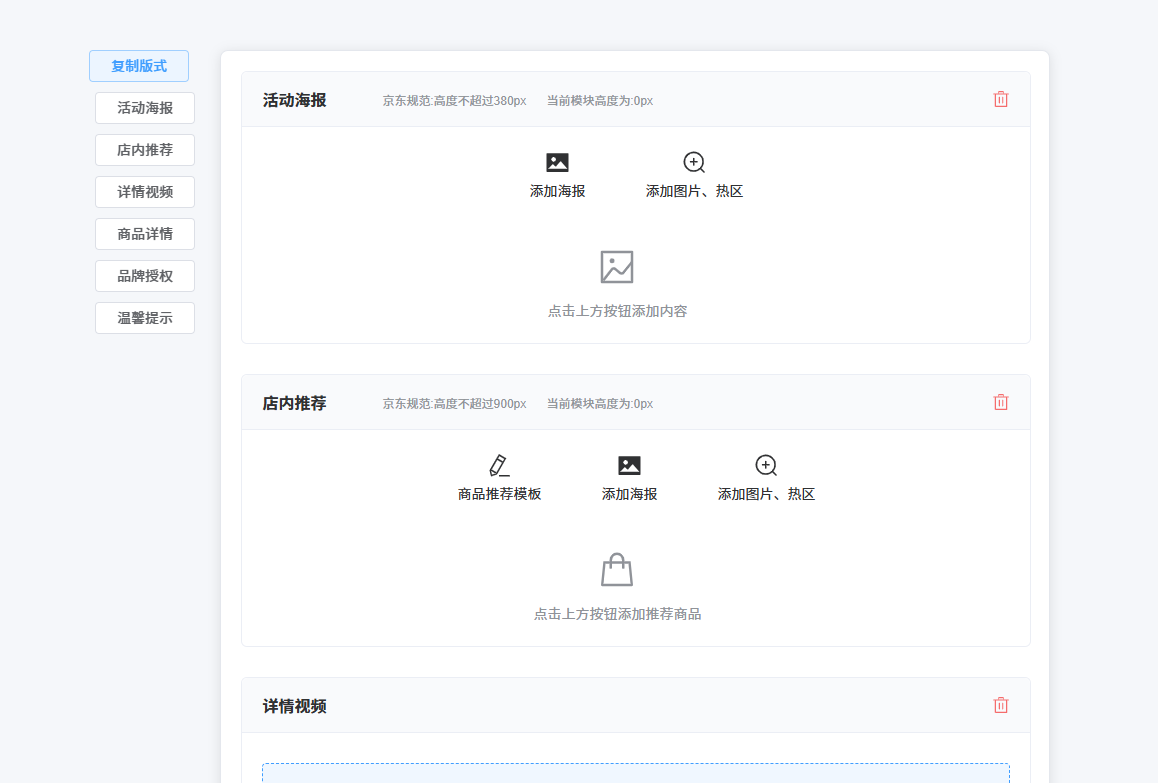The image size is (1158, 783).
Task: Click the 点击上方按钮添加推荐商品 placeholder text
Action: 617,614
